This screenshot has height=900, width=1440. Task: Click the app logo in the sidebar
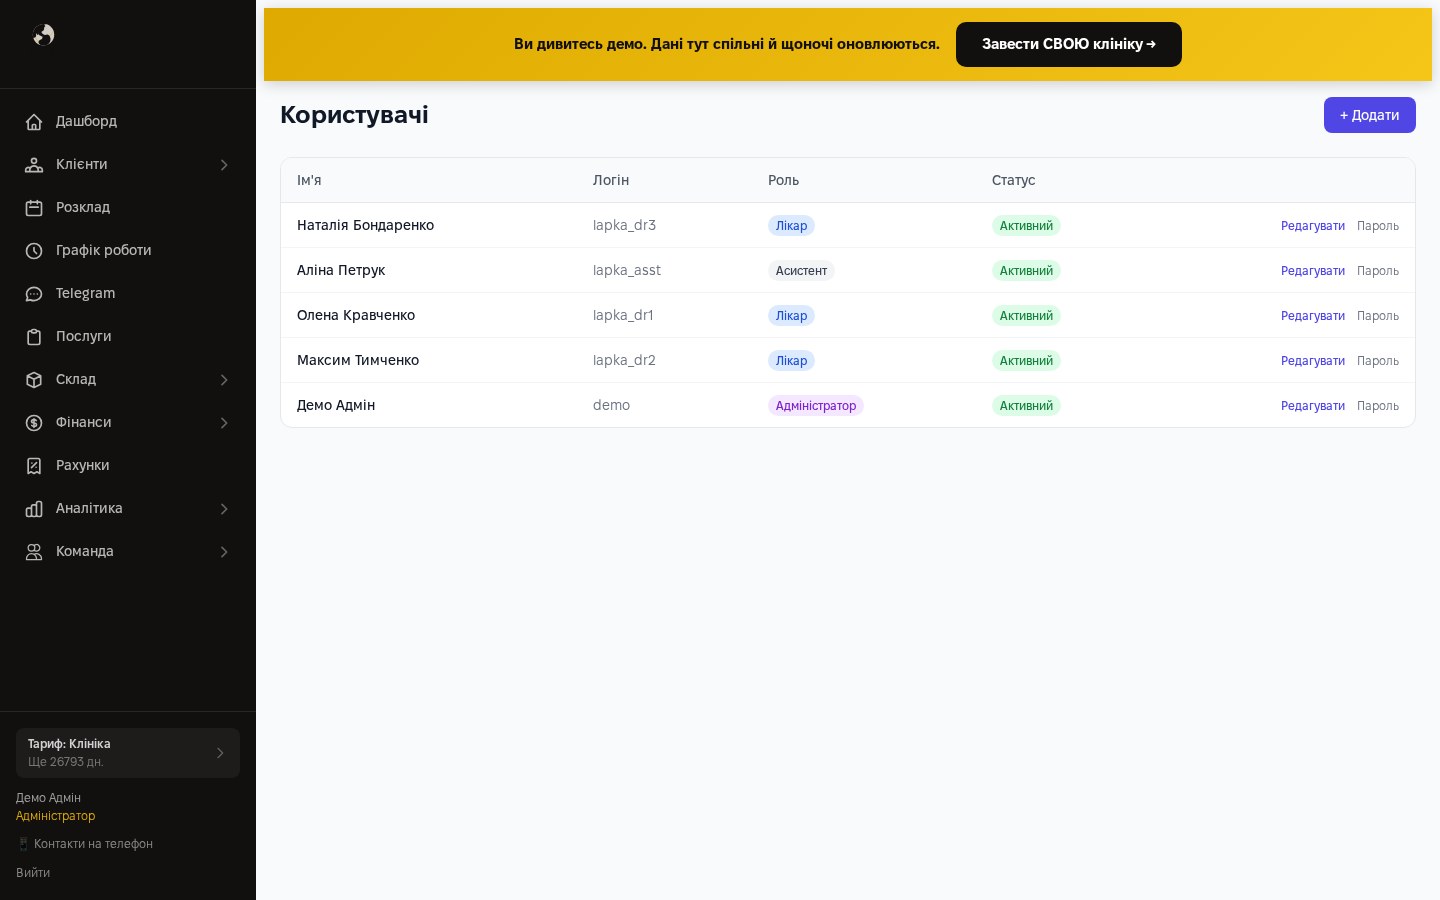click(x=44, y=35)
